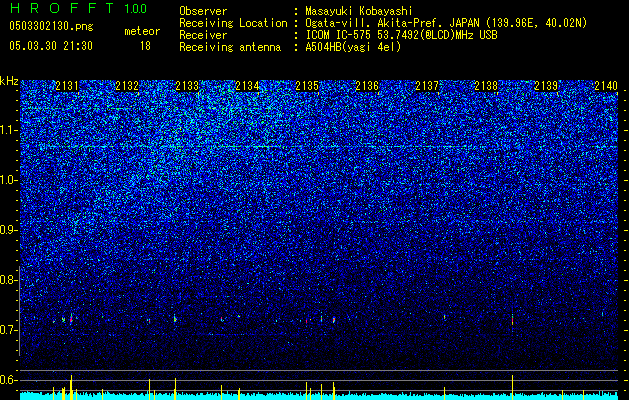
Task: Click the Observer field label
Action: (203, 11)
